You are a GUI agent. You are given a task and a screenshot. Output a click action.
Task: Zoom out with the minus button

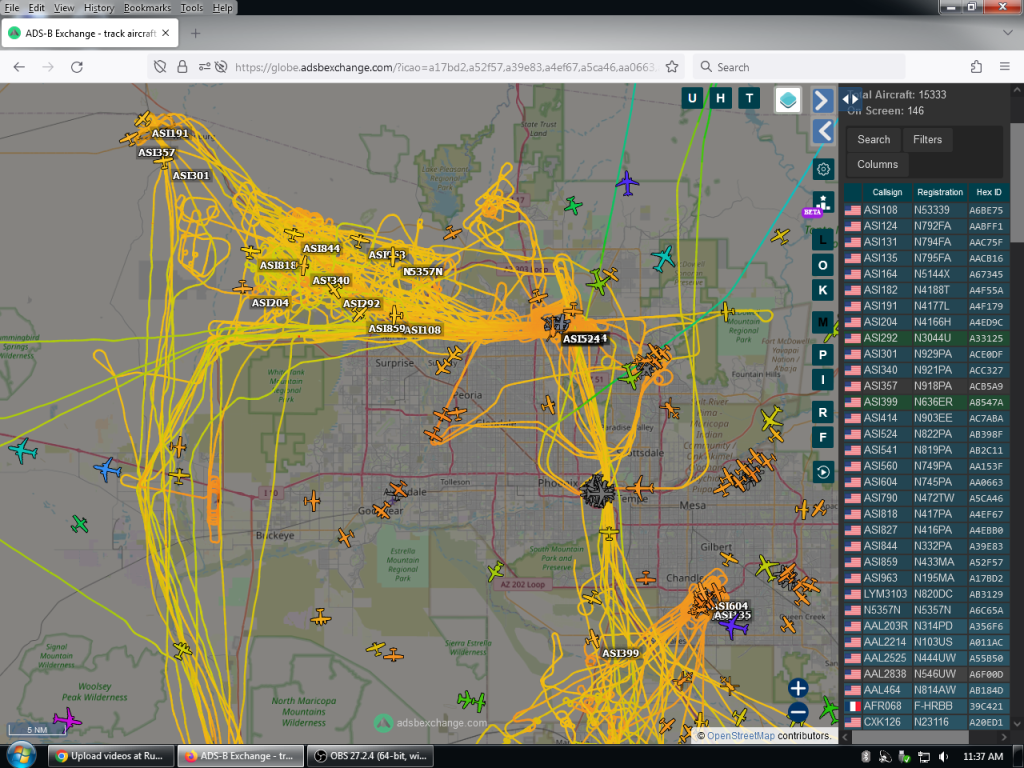click(x=797, y=712)
